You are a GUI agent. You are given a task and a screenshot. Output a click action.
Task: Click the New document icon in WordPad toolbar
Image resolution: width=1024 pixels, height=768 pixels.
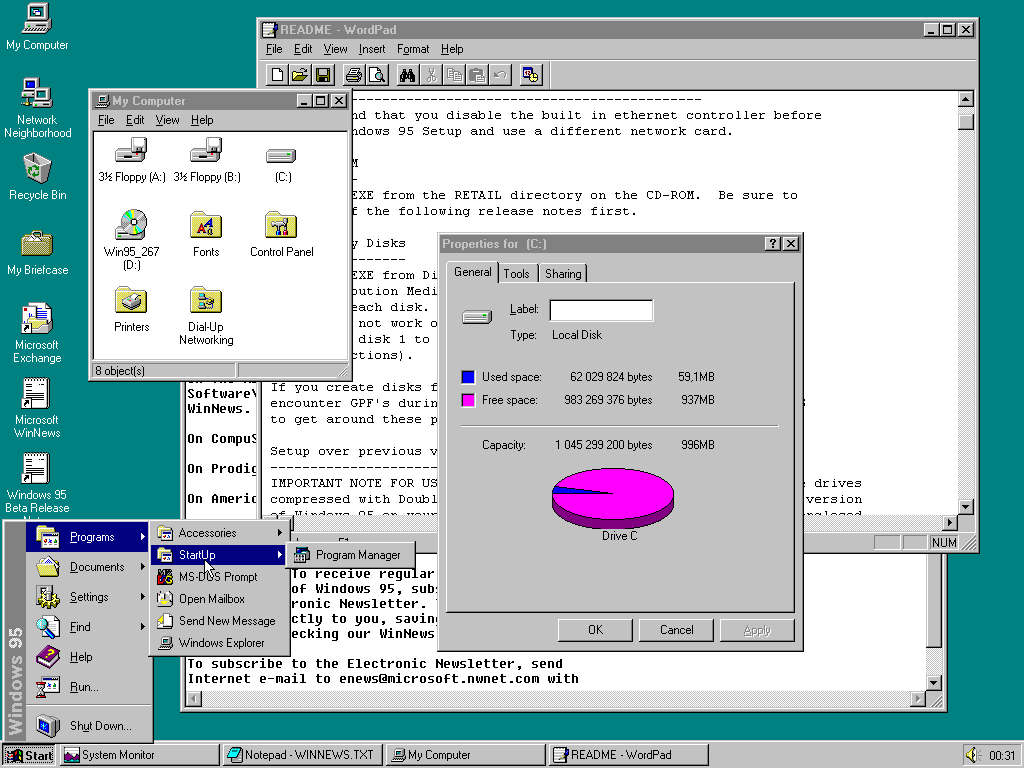pyautogui.click(x=278, y=75)
